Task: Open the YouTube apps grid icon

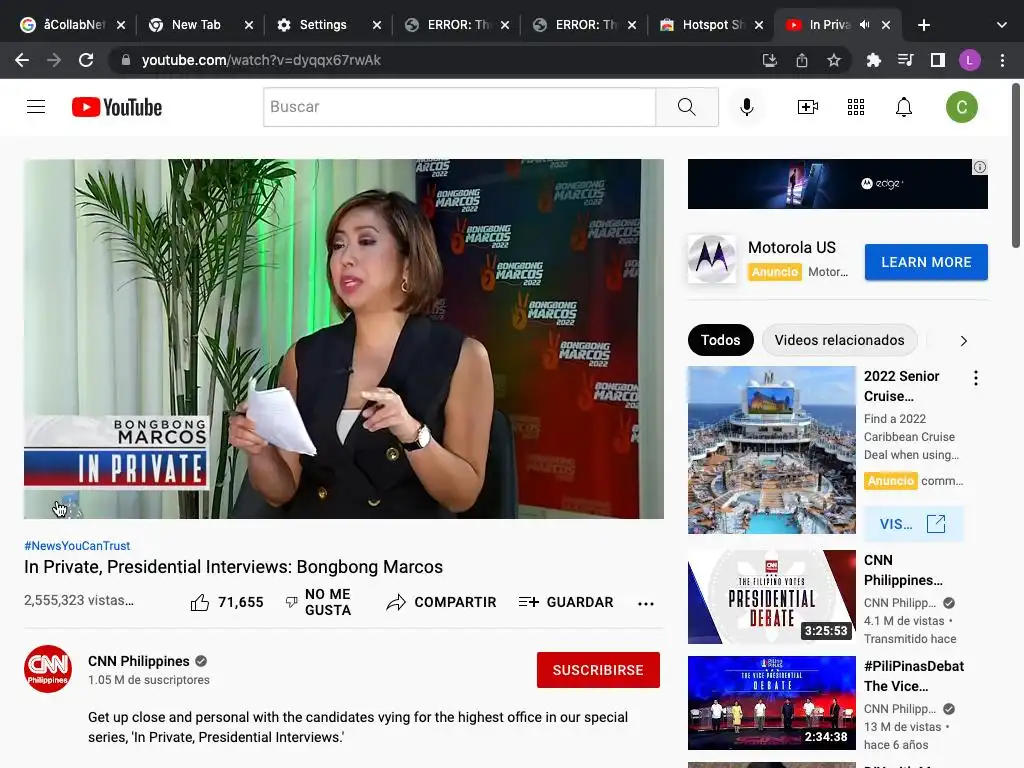Action: pos(856,107)
